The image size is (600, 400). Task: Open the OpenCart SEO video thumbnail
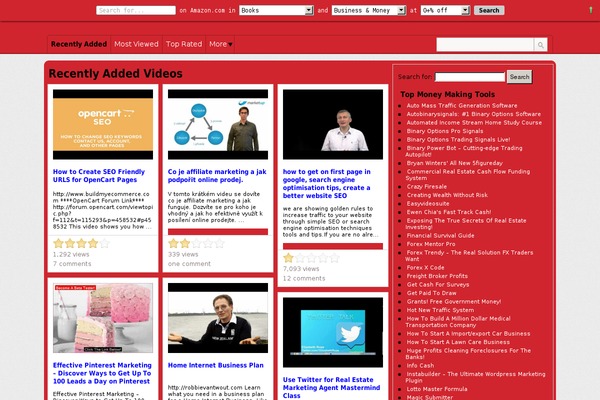point(103,124)
